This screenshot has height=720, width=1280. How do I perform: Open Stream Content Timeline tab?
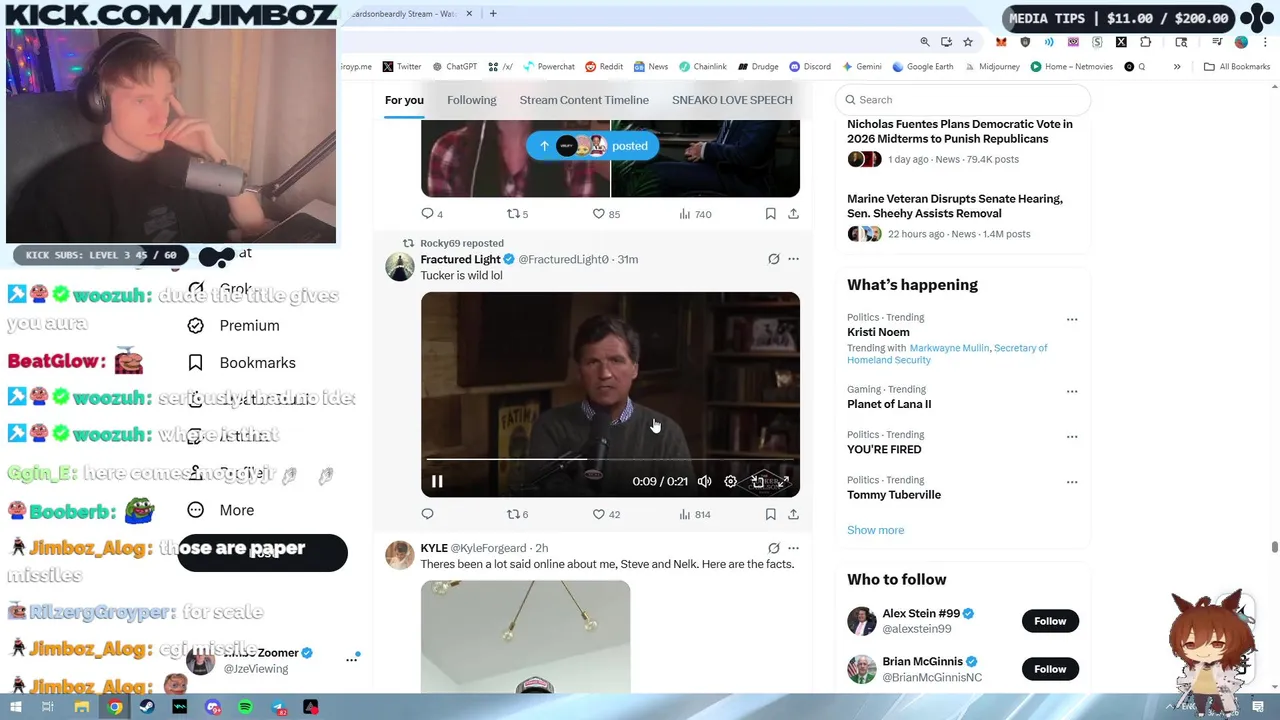(x=584, y=100)
